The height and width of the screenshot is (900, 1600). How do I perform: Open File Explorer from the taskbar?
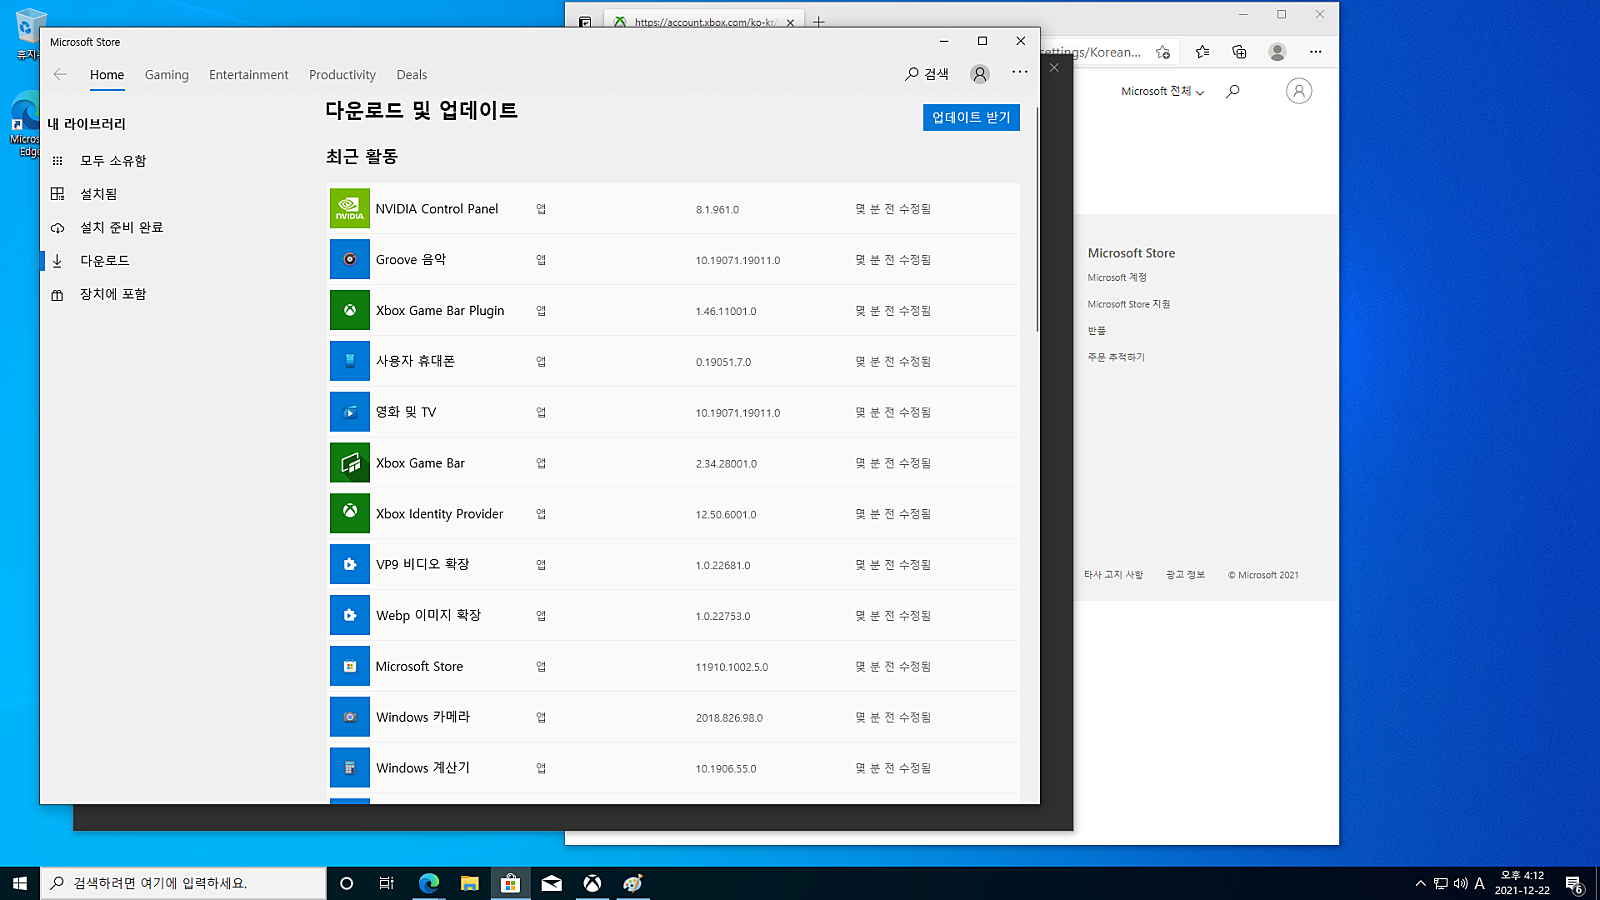tap(469, 883)
